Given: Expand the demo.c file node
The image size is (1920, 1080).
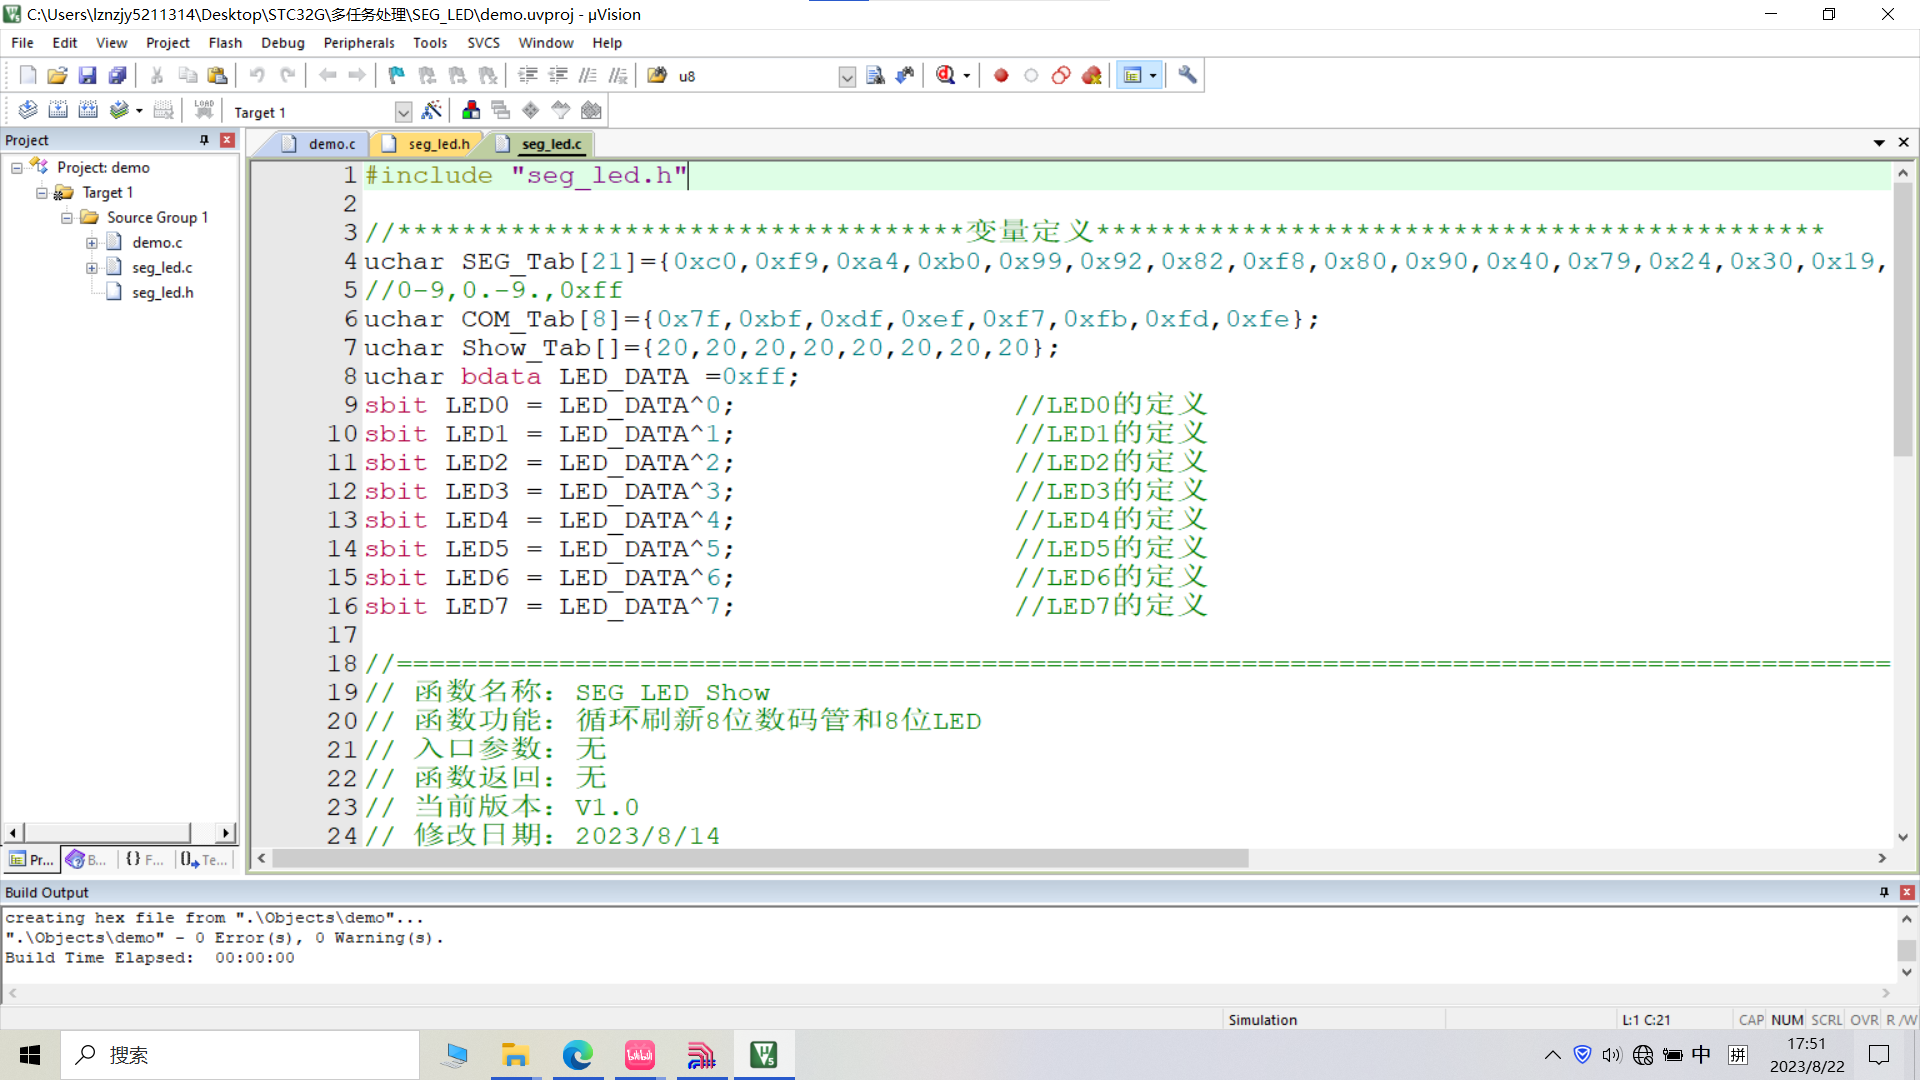Looking at the screenshot, I should tap(91, 243).
